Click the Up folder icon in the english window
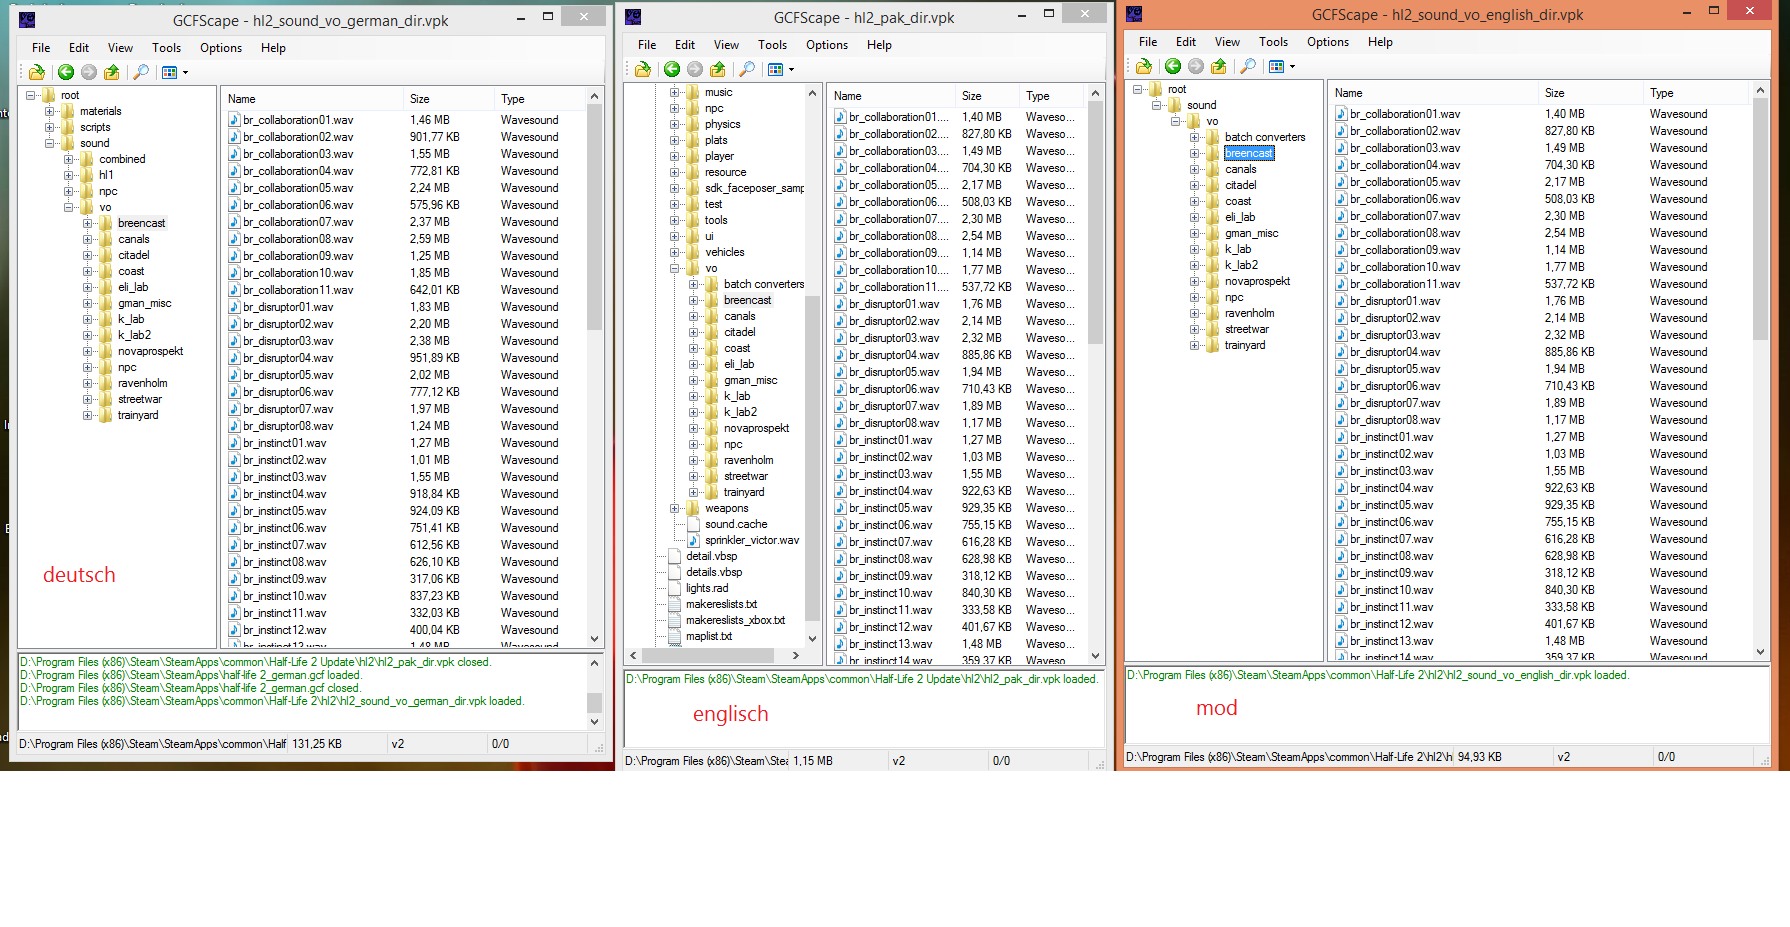 (x=1219, y=66)
